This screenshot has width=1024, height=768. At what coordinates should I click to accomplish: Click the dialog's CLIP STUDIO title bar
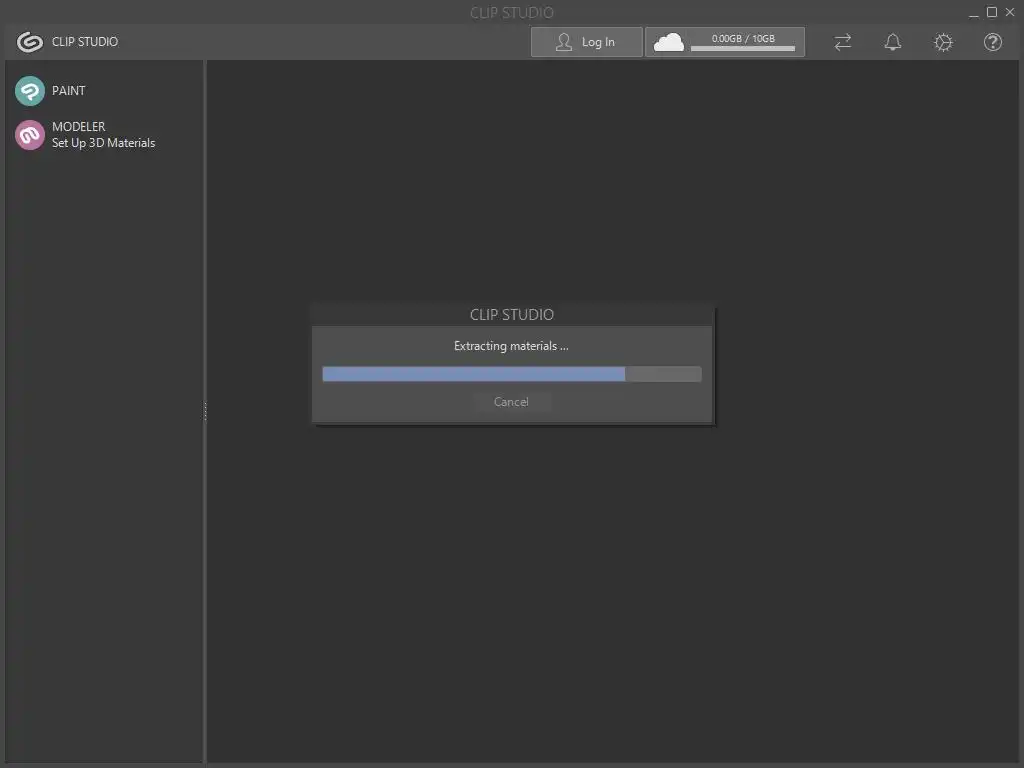pos(513,315)
